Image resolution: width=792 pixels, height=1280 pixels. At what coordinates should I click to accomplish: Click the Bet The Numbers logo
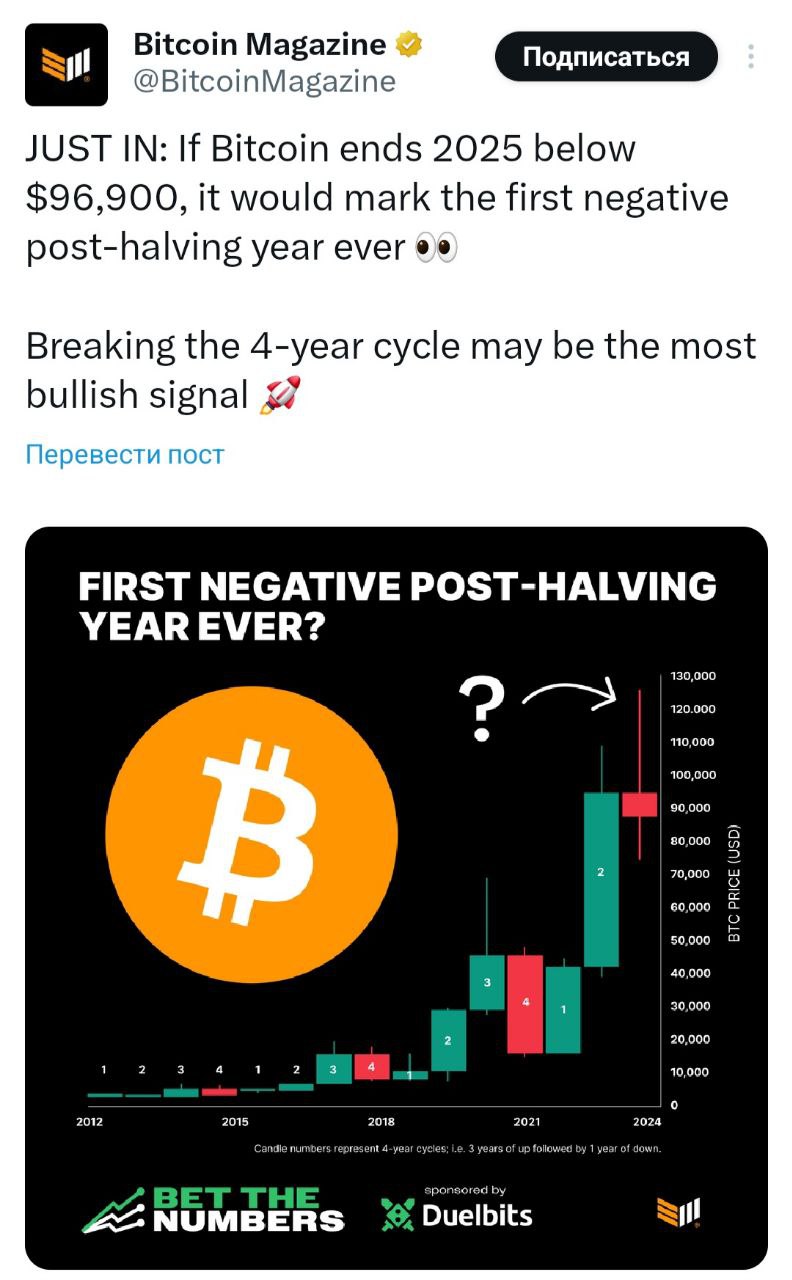click(214, 1210)
